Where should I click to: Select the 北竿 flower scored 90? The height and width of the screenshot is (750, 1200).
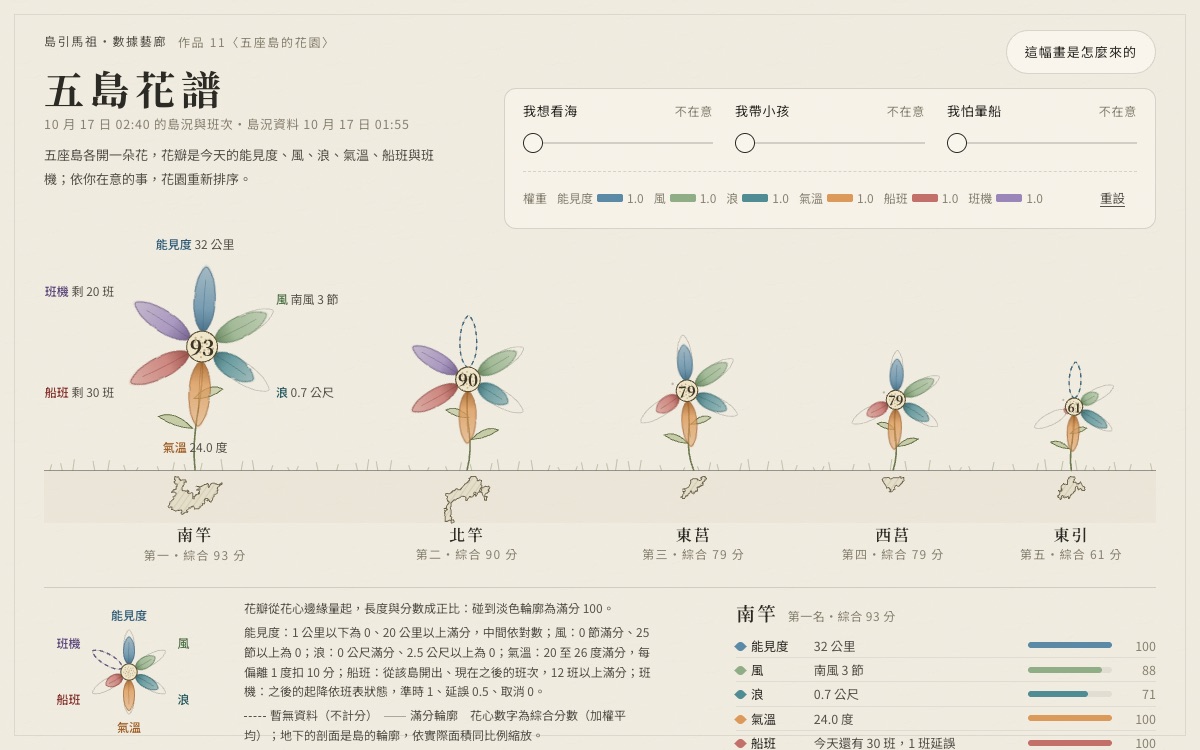click(468, 379)
